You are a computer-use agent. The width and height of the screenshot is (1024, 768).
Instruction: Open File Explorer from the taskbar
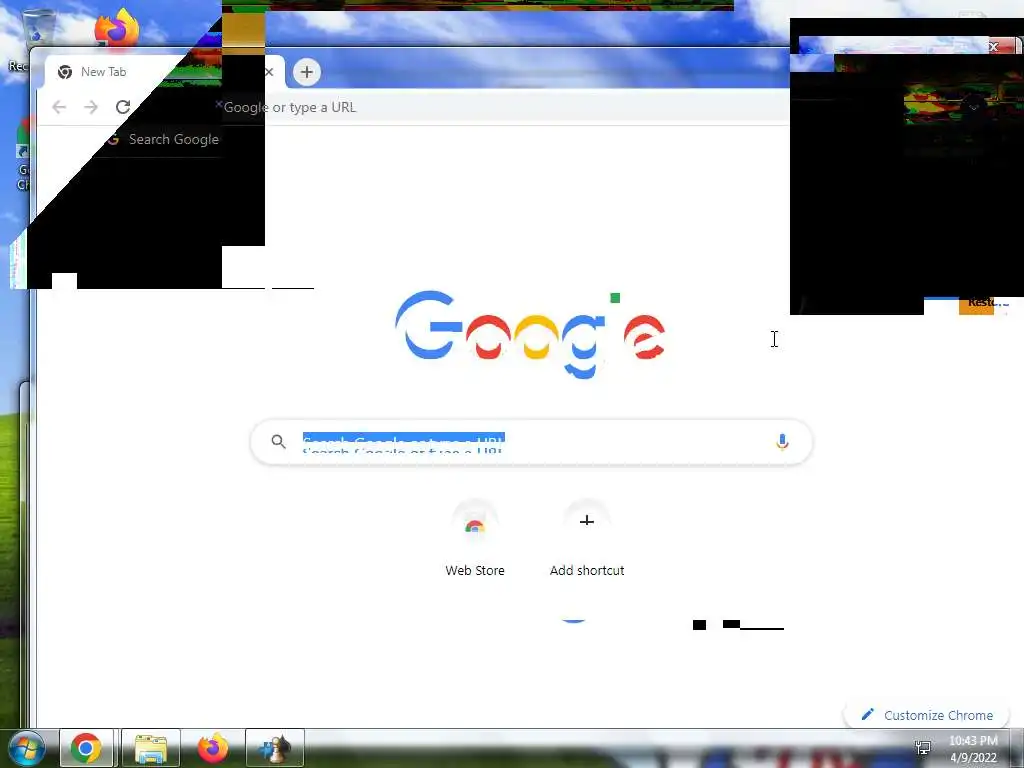[x=150, y=748]
